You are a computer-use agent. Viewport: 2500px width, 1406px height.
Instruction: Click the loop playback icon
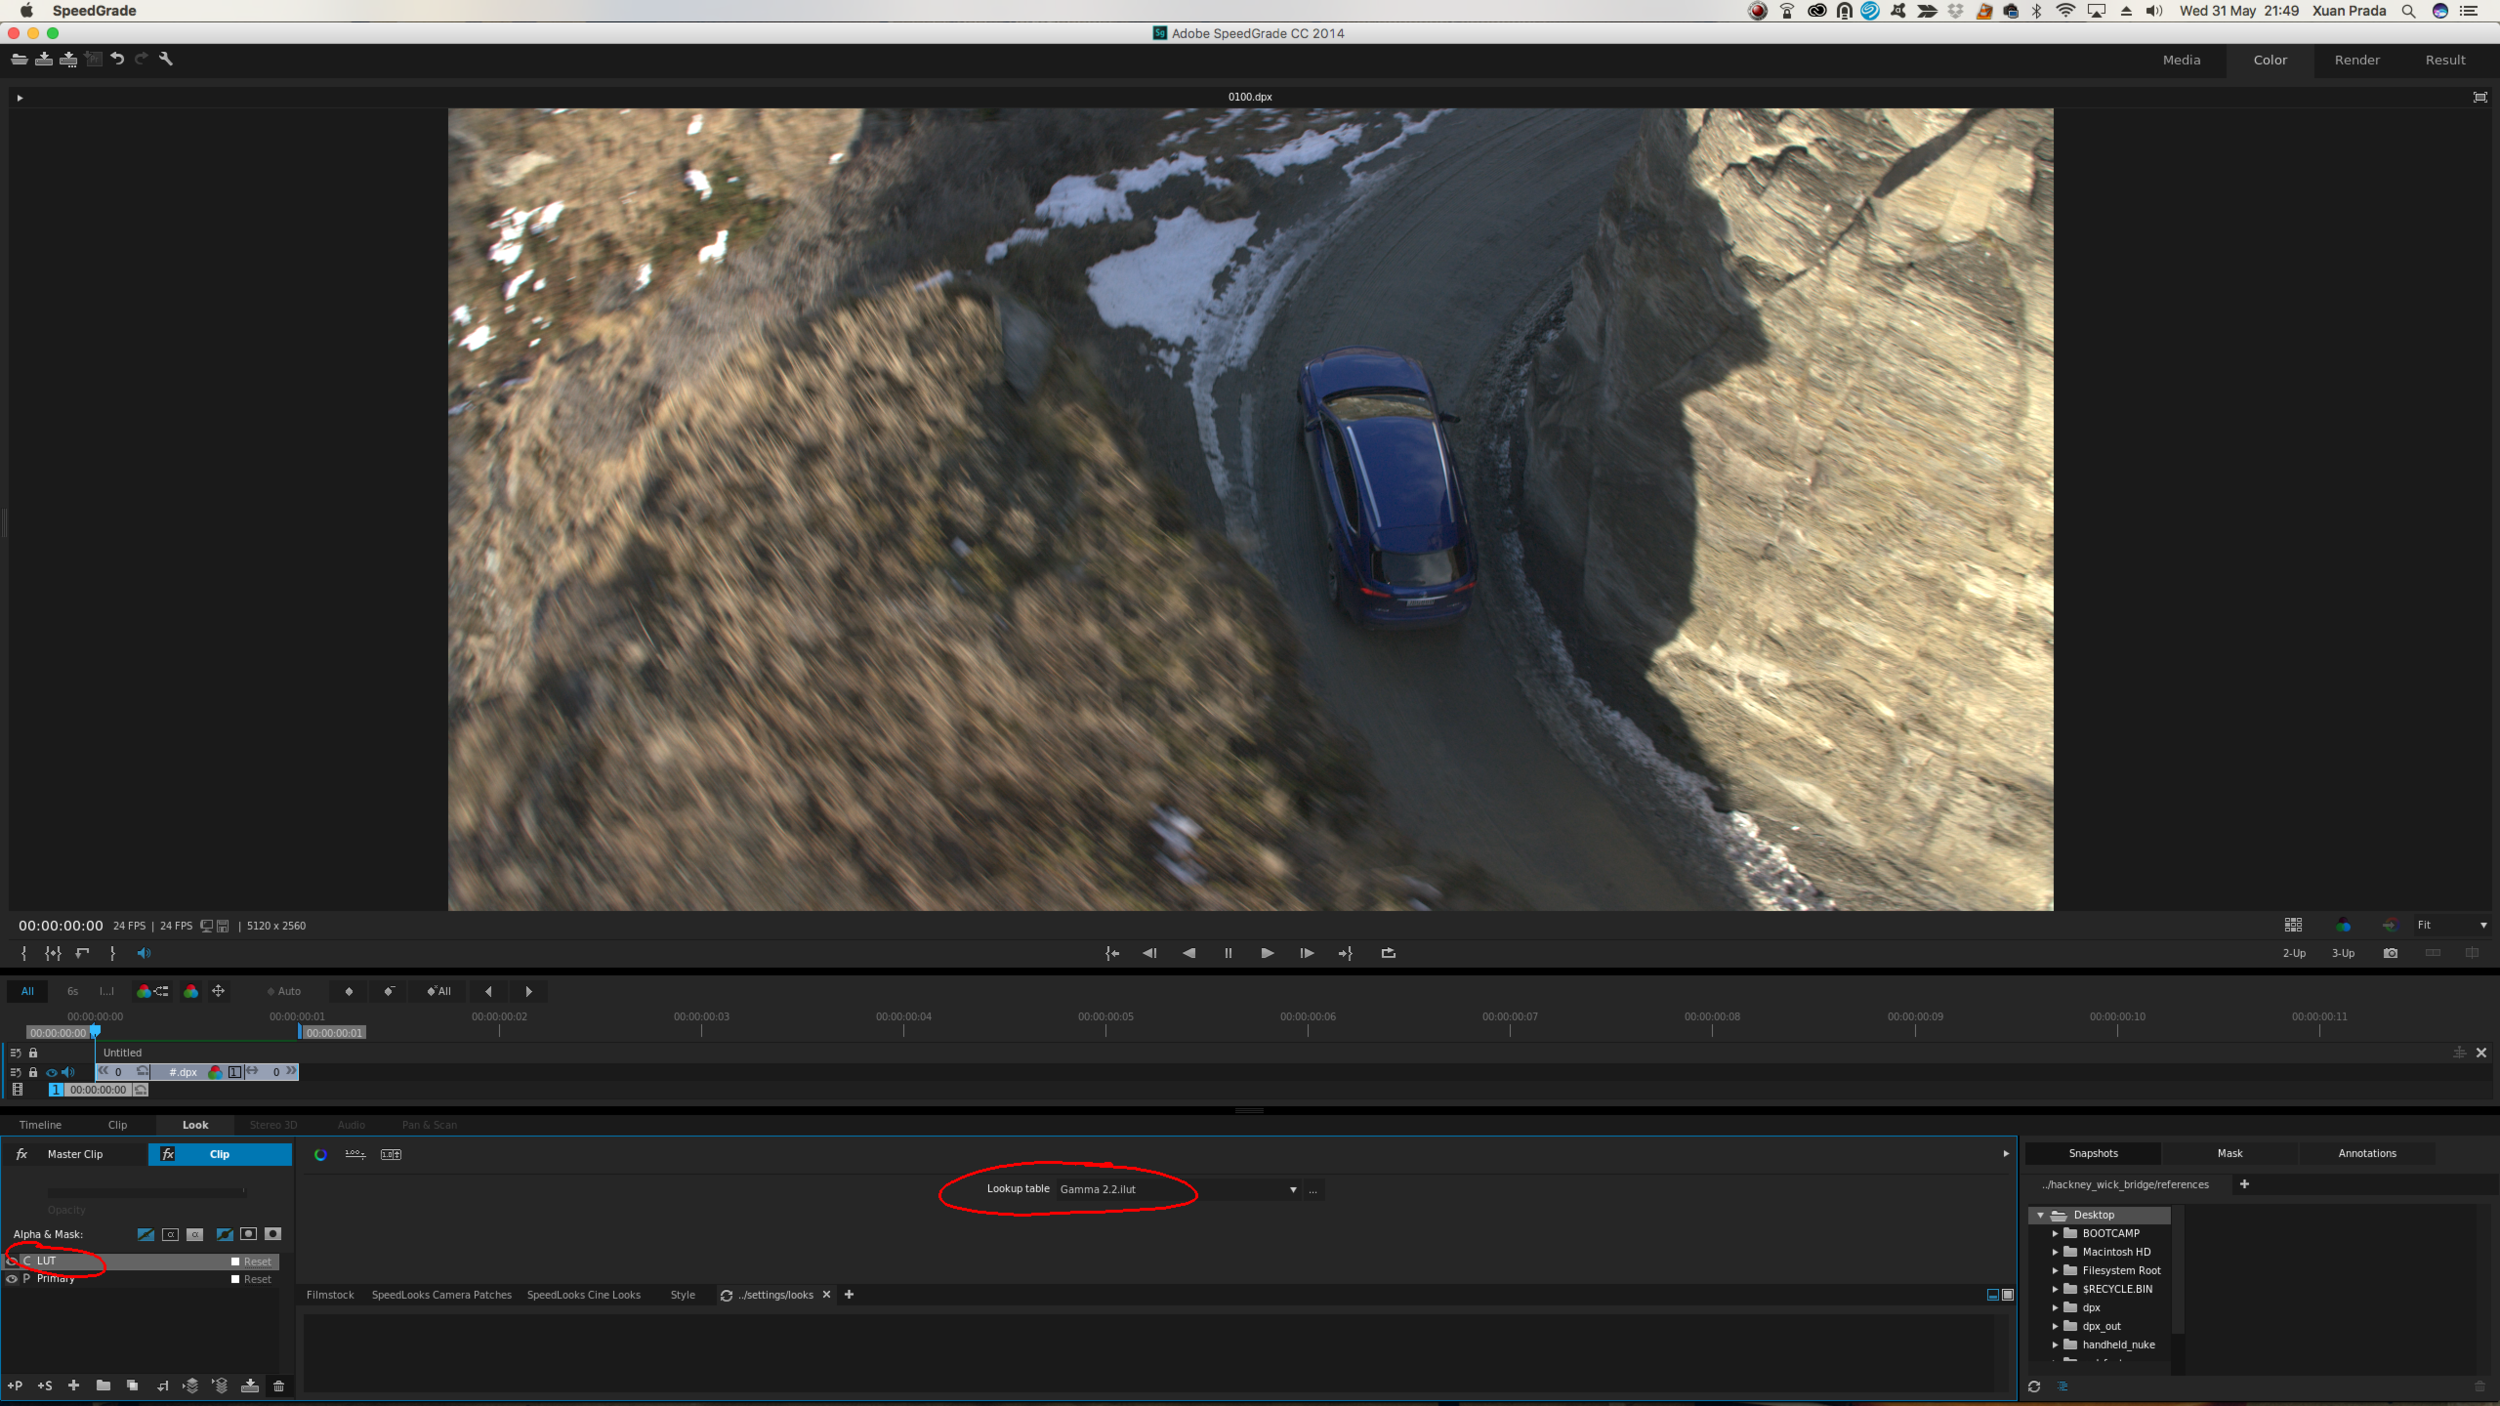coord(1388,953)
